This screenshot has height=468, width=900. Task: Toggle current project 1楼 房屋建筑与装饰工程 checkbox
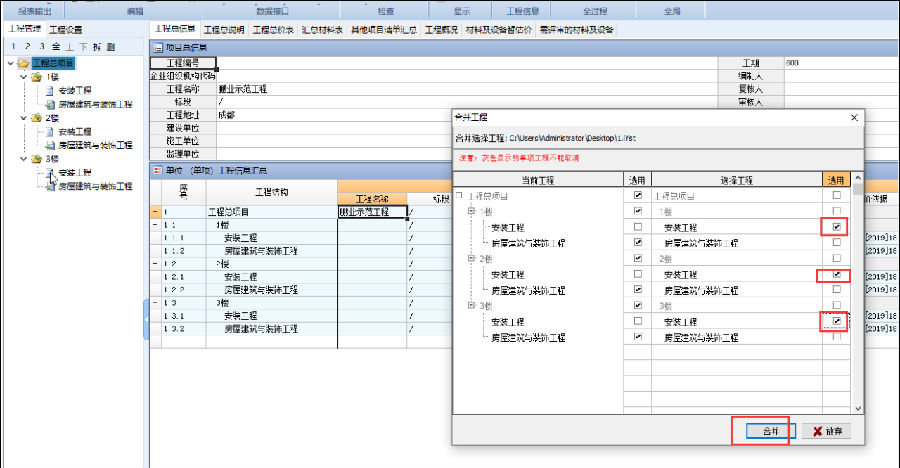[x=638, y=243]
